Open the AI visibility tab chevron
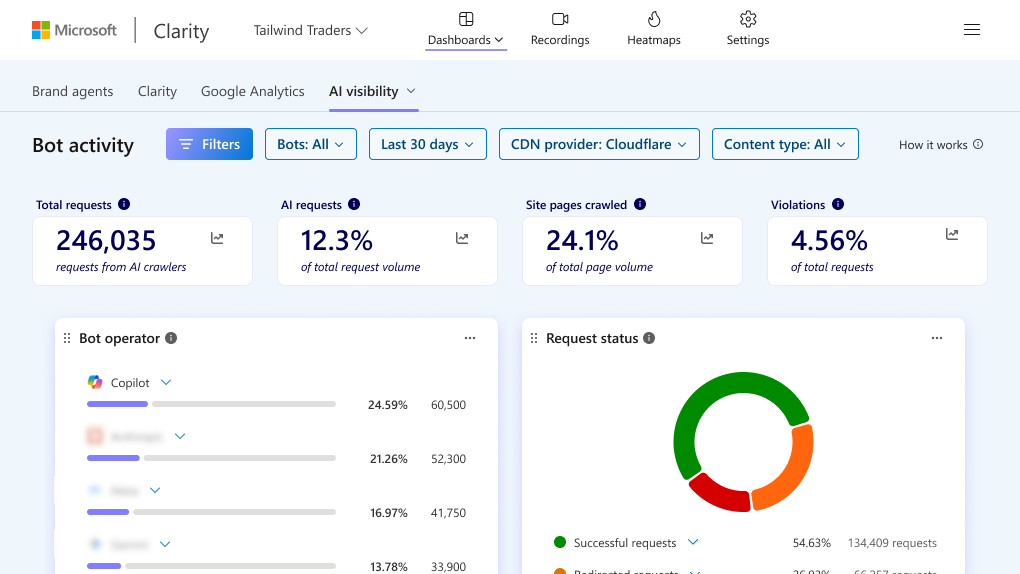The image size is (1020, 574). click(411, 91)
